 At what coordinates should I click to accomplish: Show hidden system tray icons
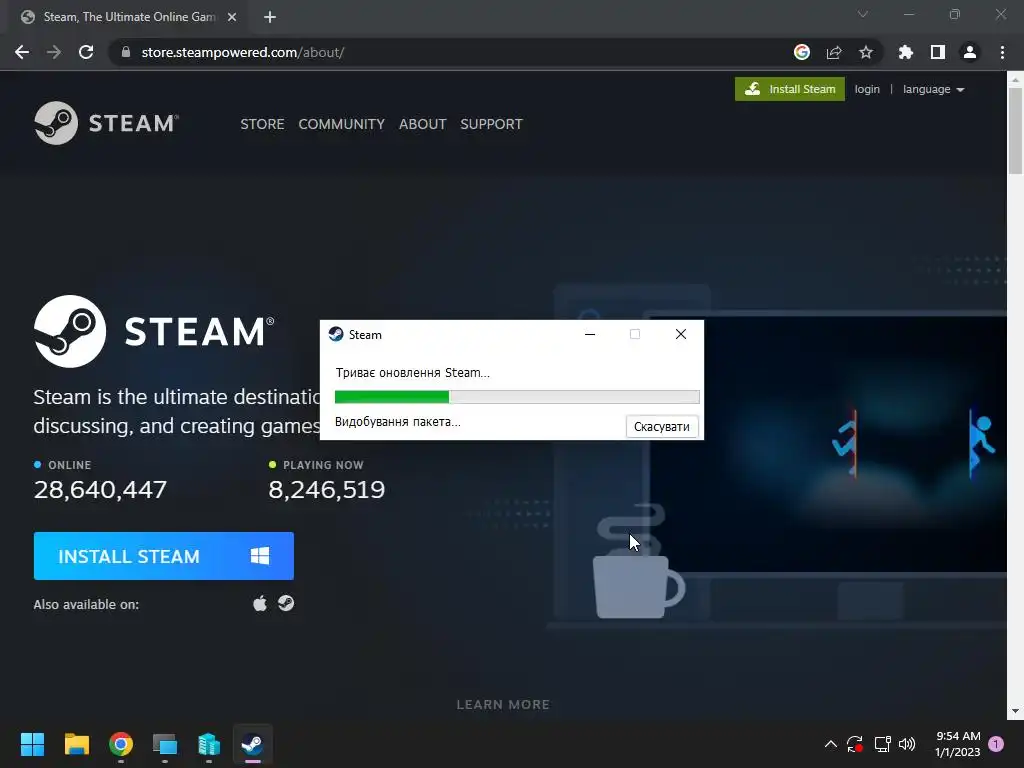831,744
